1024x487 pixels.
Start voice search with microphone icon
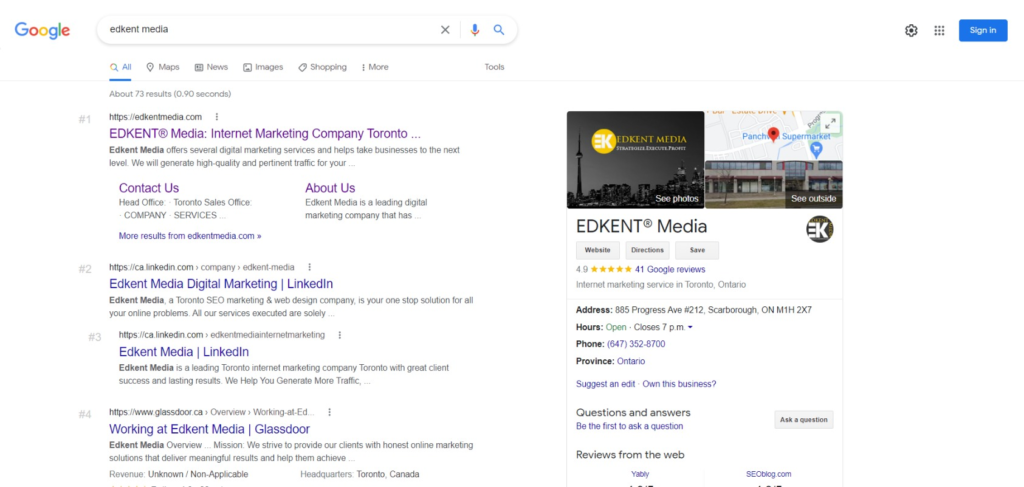pyautogui.click(x=475, y=29)
